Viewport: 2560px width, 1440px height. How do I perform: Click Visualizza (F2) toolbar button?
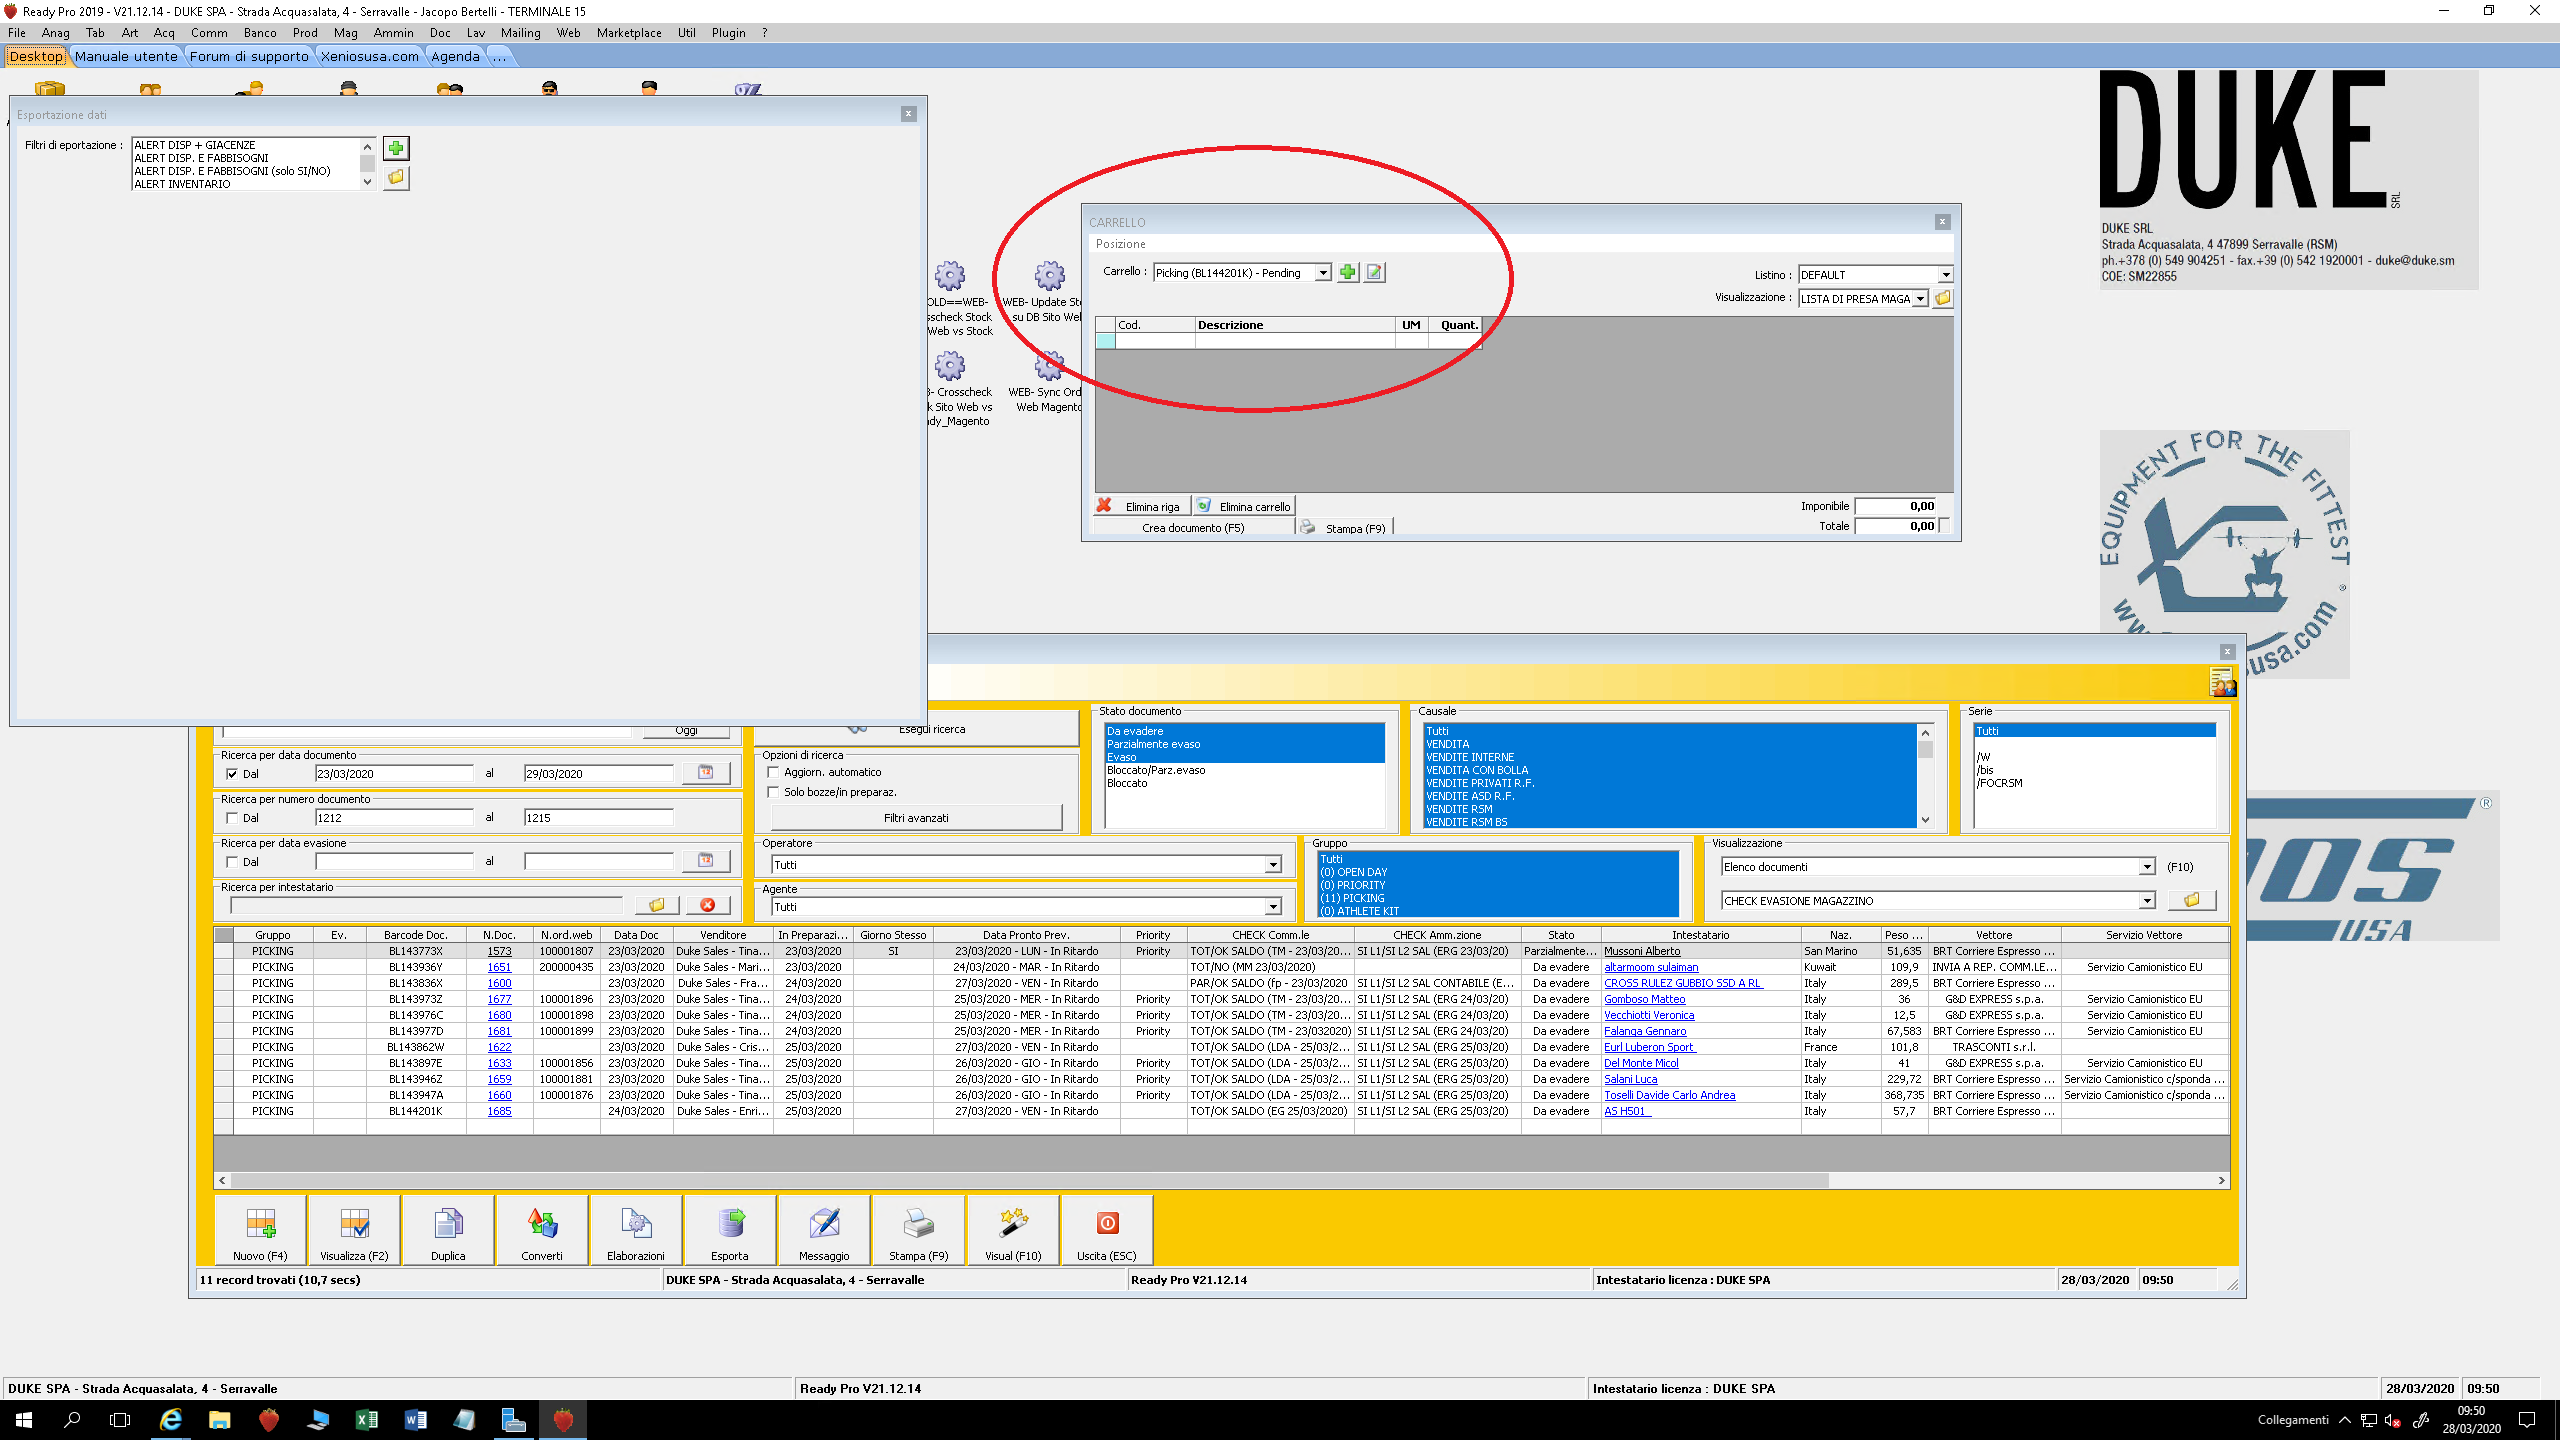(x=354, y=1231)
